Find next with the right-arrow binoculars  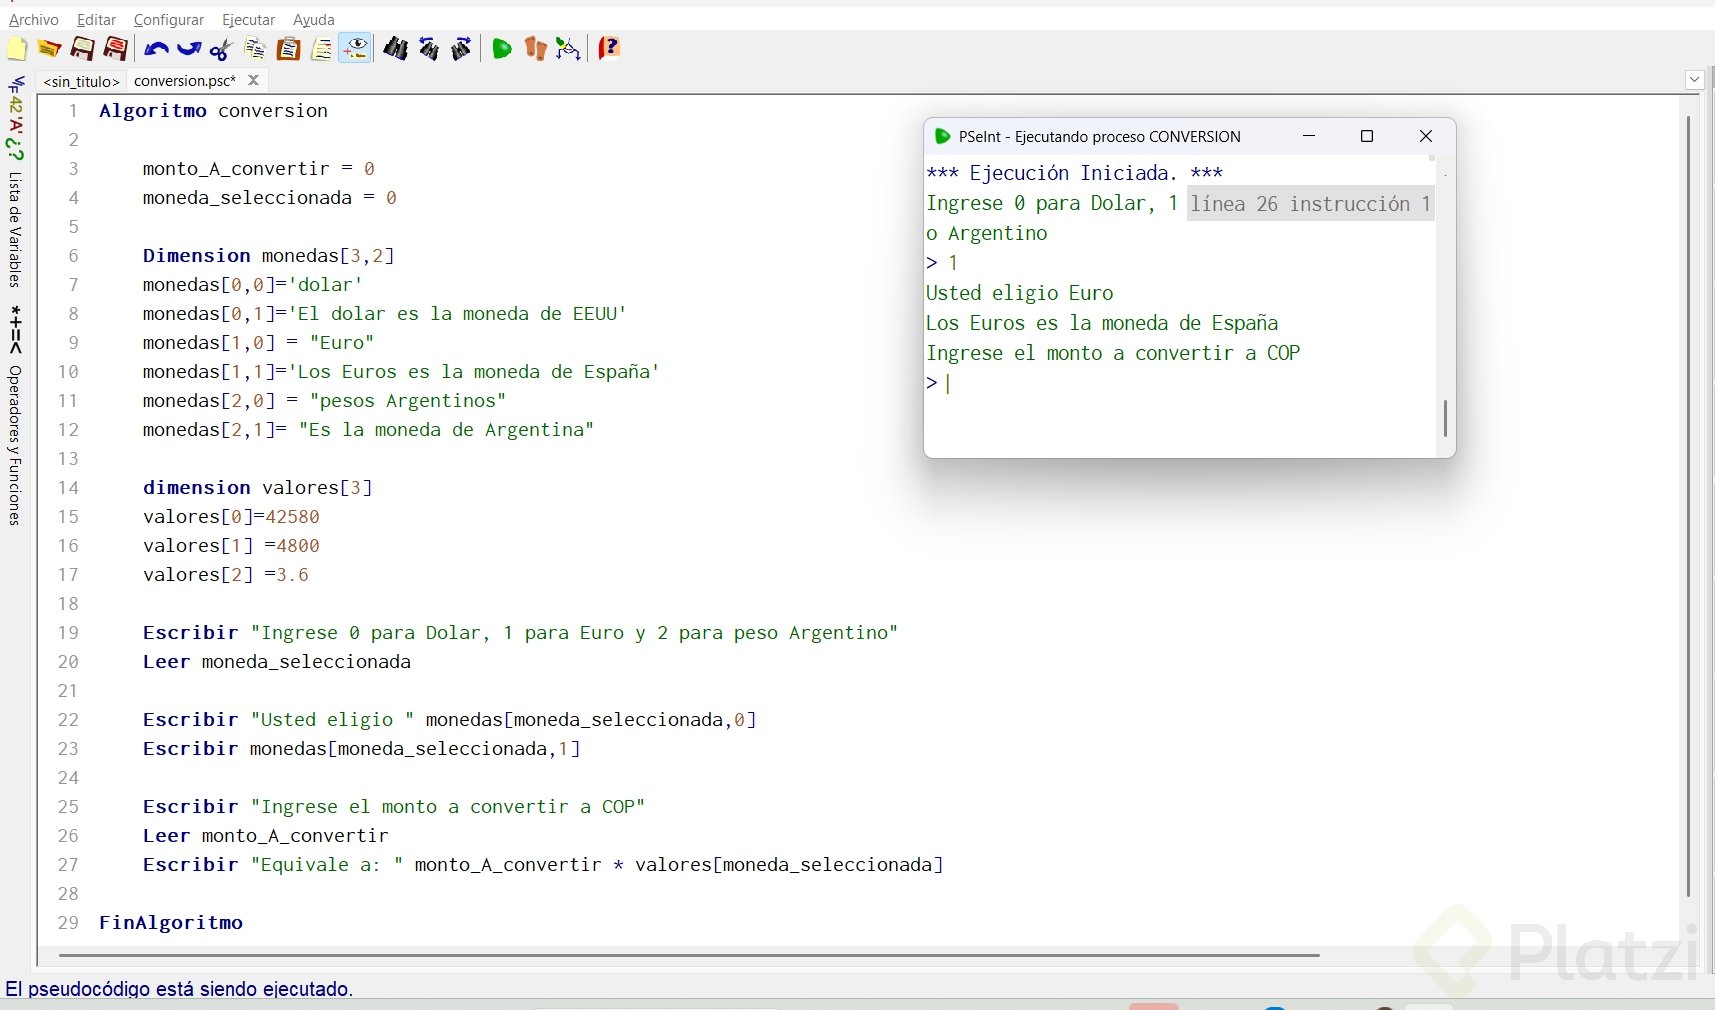tap(461, 49)
